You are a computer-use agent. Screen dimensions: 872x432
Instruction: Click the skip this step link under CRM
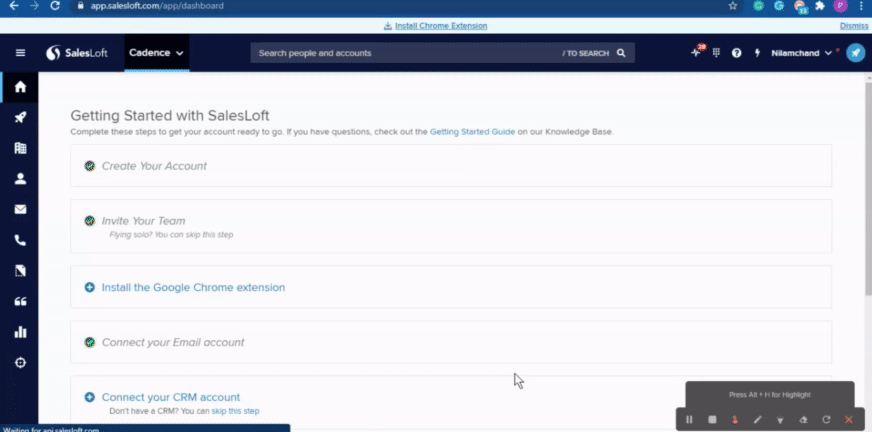(235, 411)
